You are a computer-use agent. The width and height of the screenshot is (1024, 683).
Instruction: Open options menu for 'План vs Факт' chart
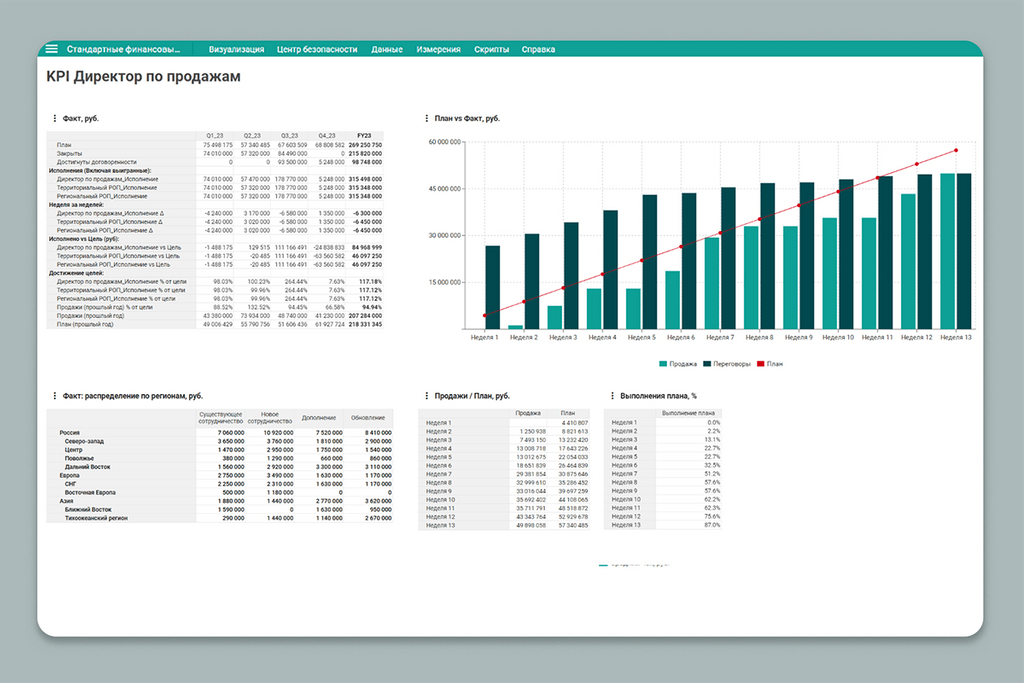(x=427, y=118)
